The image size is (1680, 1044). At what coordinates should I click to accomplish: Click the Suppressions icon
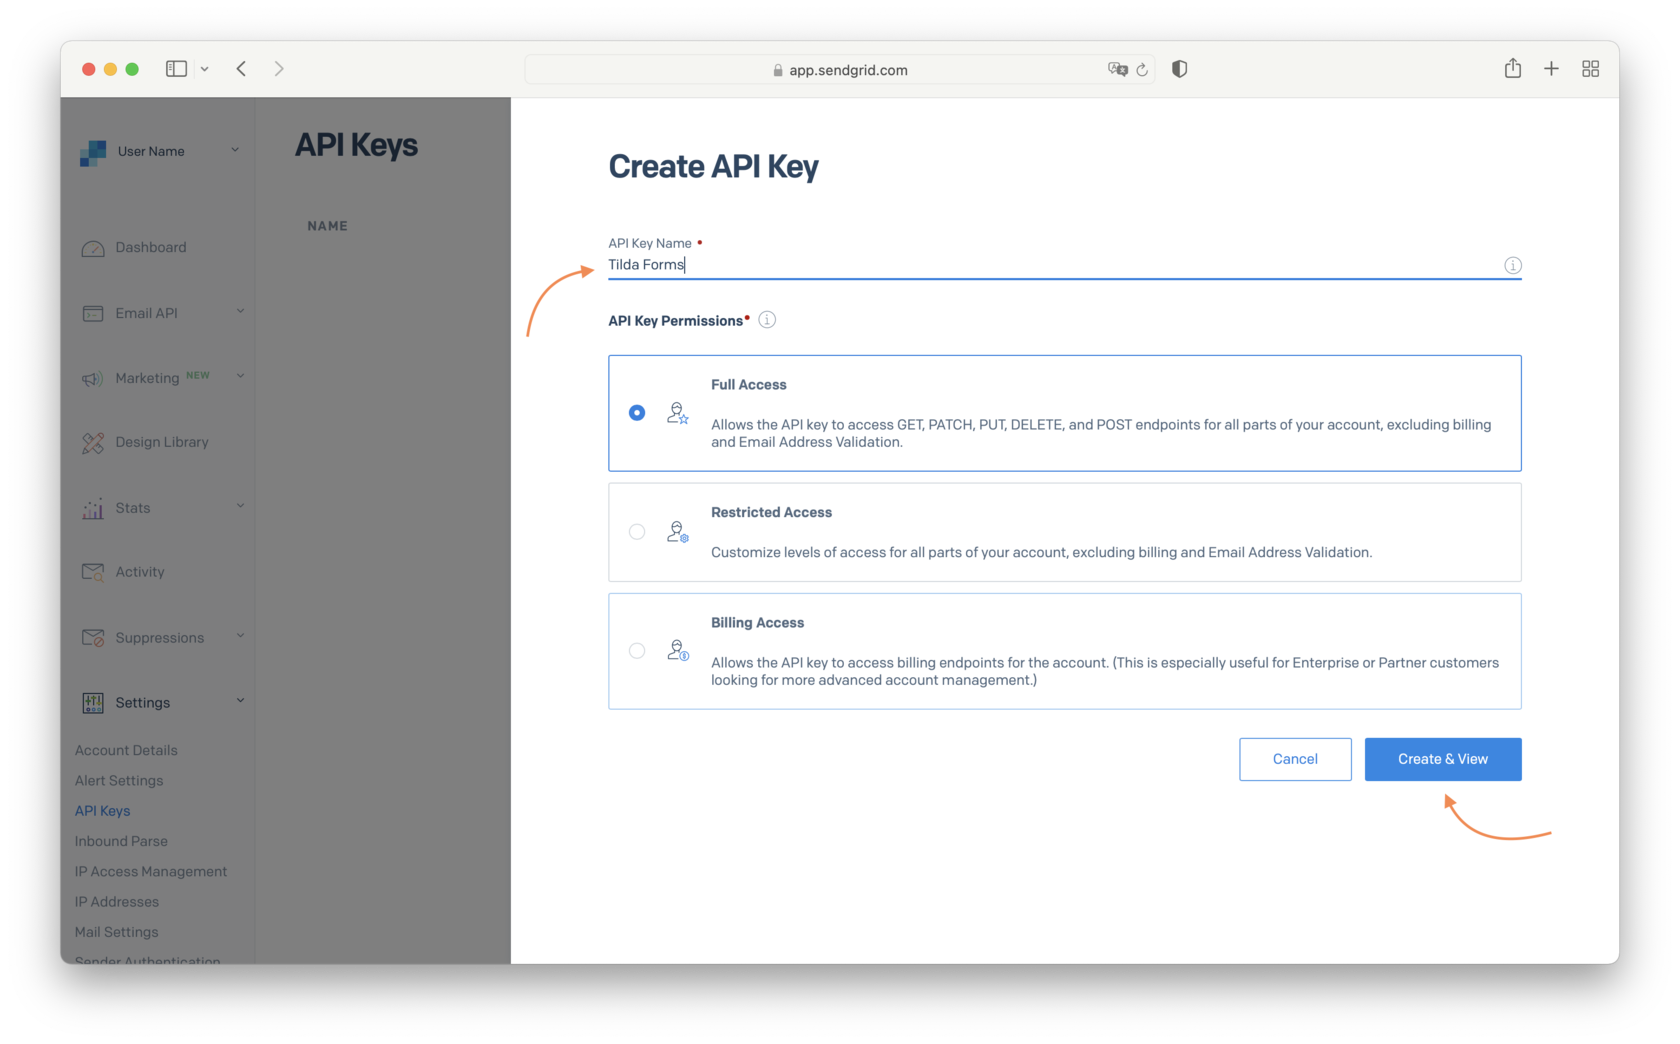click(93, 638)
